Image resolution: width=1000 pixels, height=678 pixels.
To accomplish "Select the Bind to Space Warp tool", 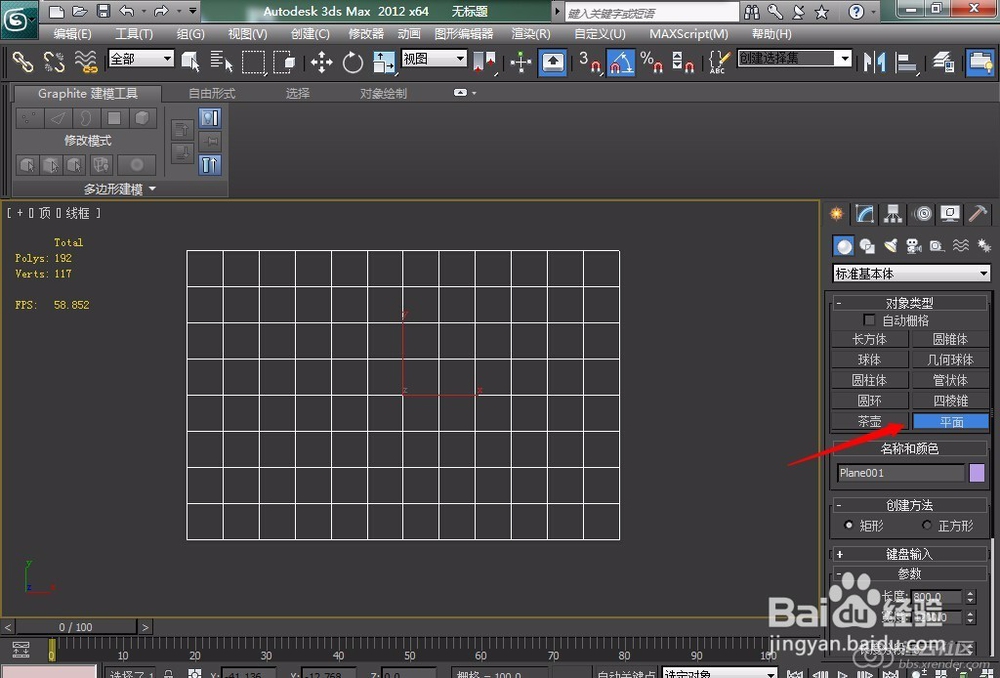I will pyautogui.click(x=85, y=62).
